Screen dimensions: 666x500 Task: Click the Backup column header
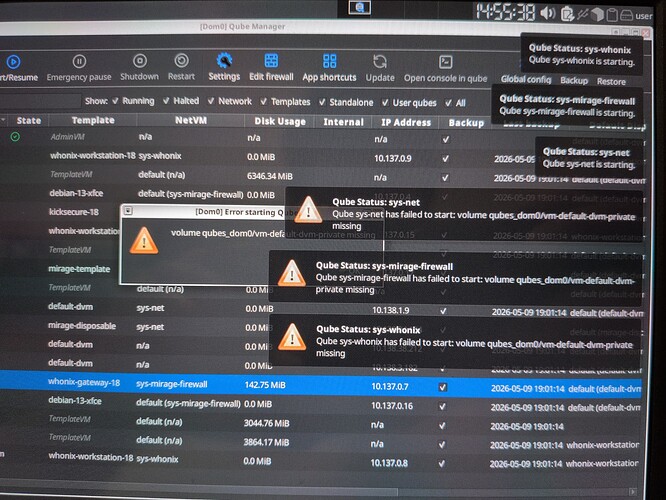pos(466,123)
